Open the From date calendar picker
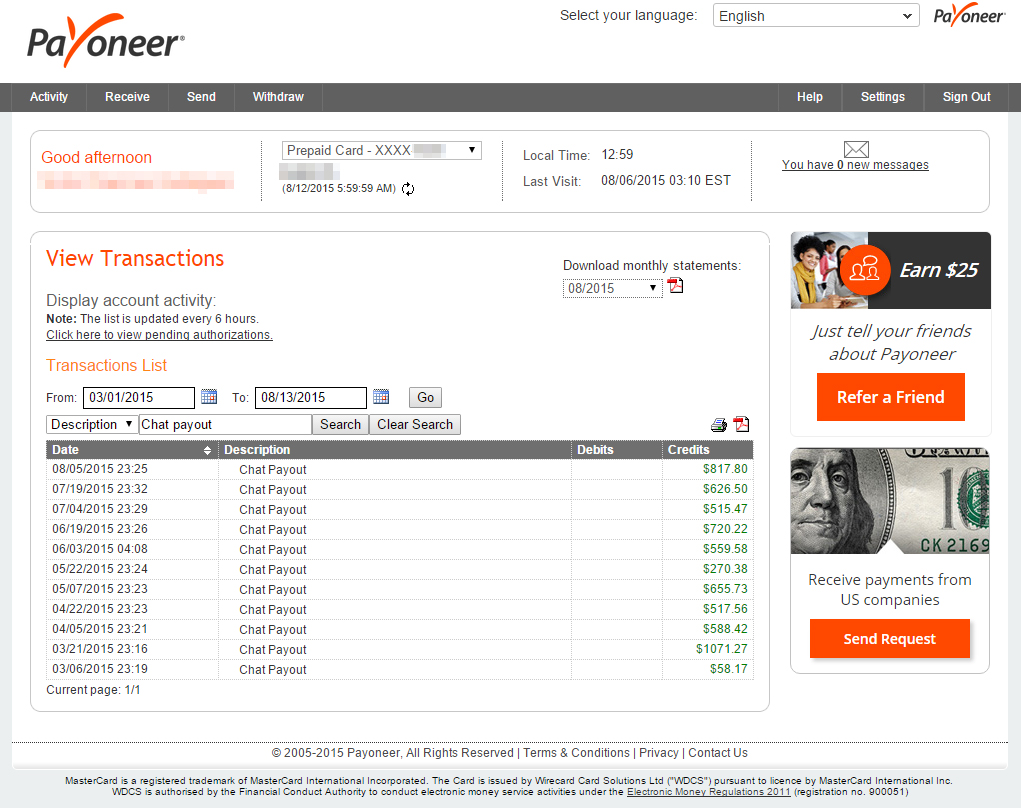 209,396
